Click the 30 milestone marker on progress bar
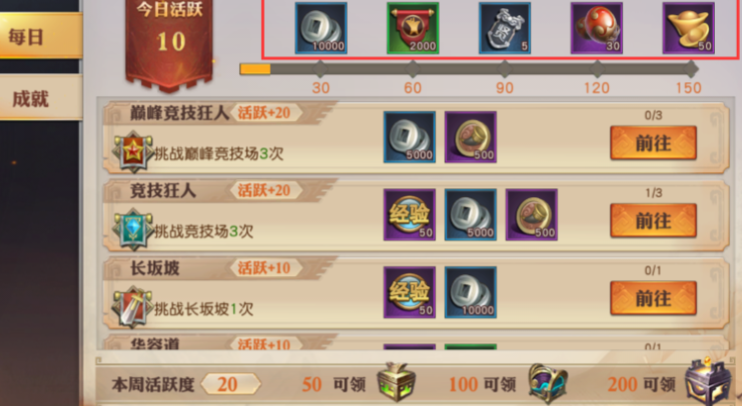742x406 pixels. pos(320,69)
